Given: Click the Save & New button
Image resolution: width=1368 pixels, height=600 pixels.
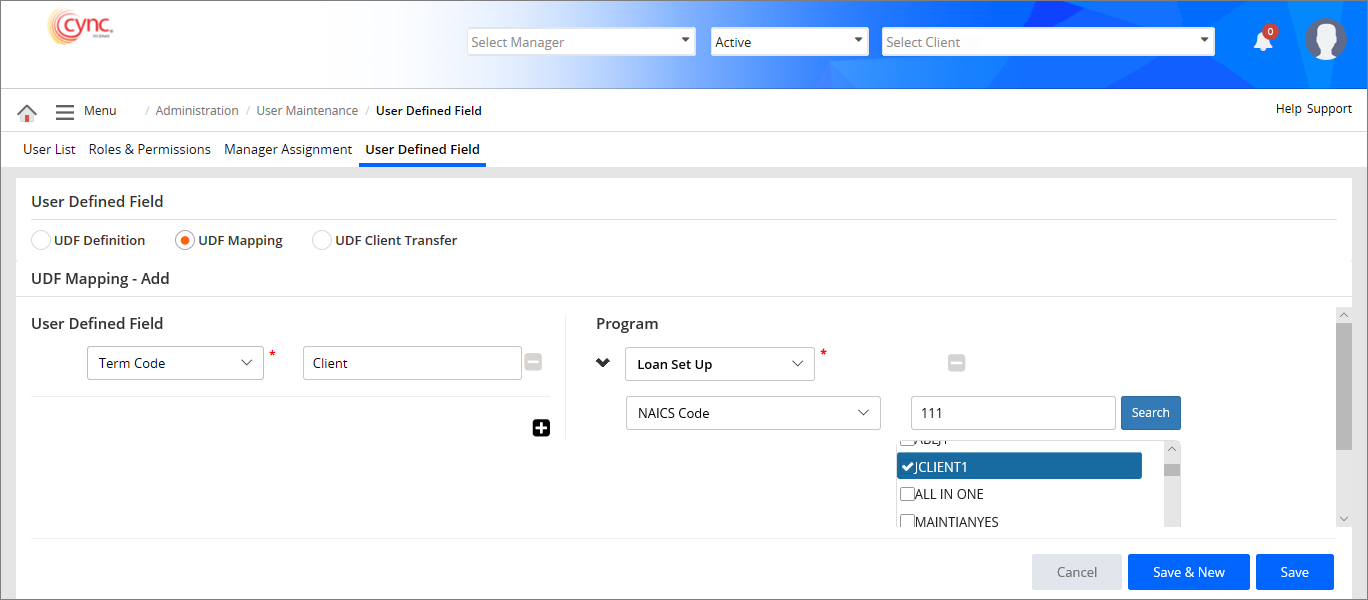Looking at the screenshot, I should [1188, 572].
